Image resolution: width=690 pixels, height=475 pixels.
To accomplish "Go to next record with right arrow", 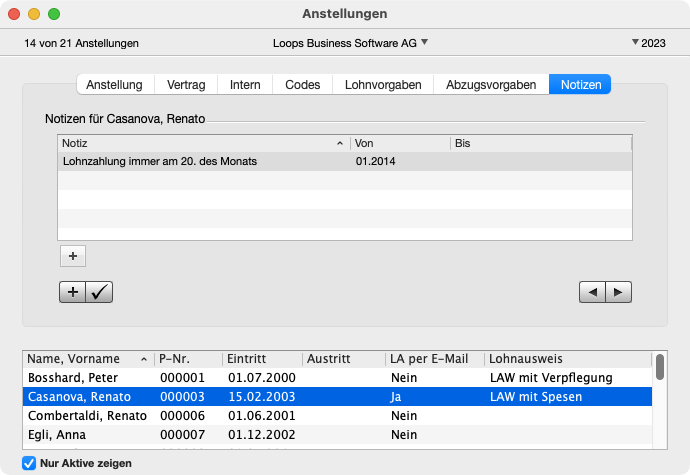I will click(x=619, y=292).
